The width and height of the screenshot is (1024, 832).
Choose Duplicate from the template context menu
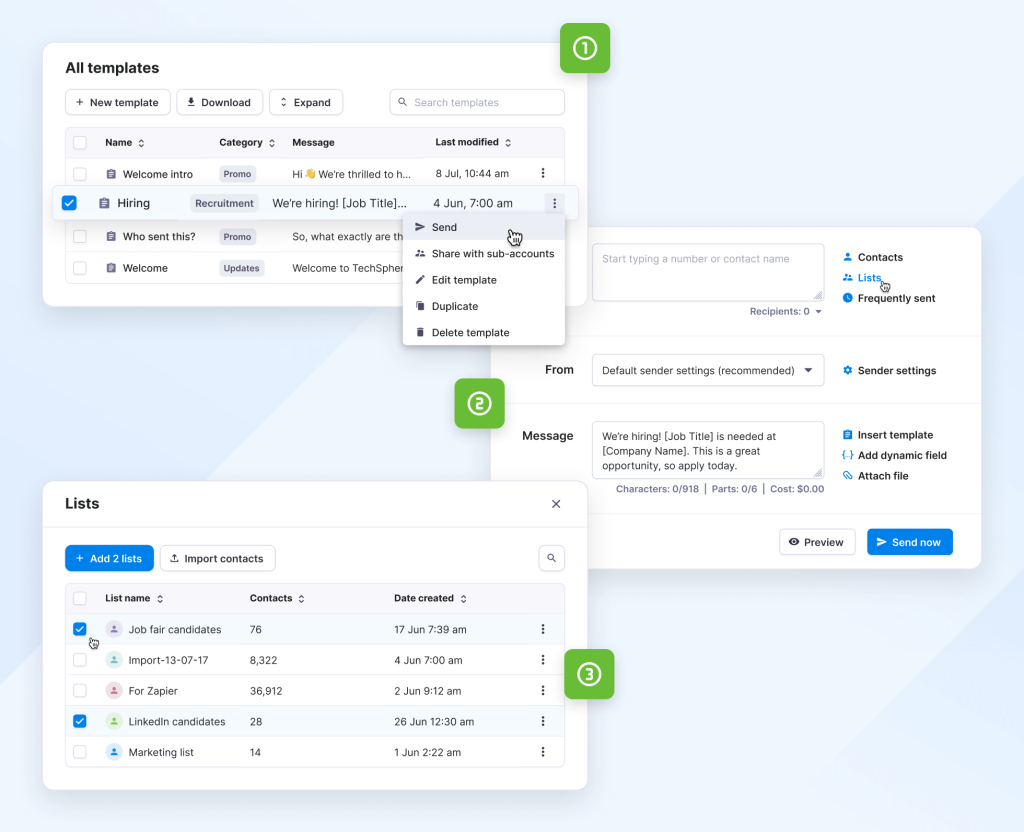pyautogui.click(x=454, y=306)
